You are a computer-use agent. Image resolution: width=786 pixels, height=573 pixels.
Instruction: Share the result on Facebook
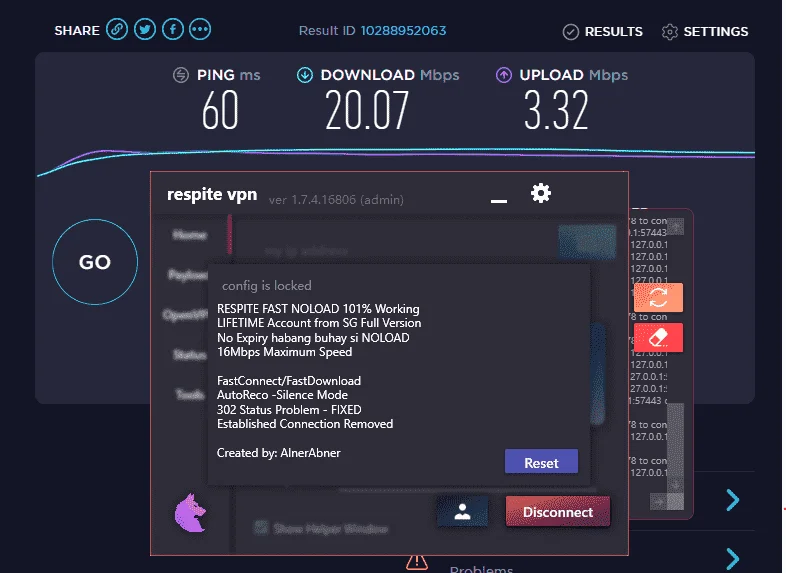click(x=172, y=30)
